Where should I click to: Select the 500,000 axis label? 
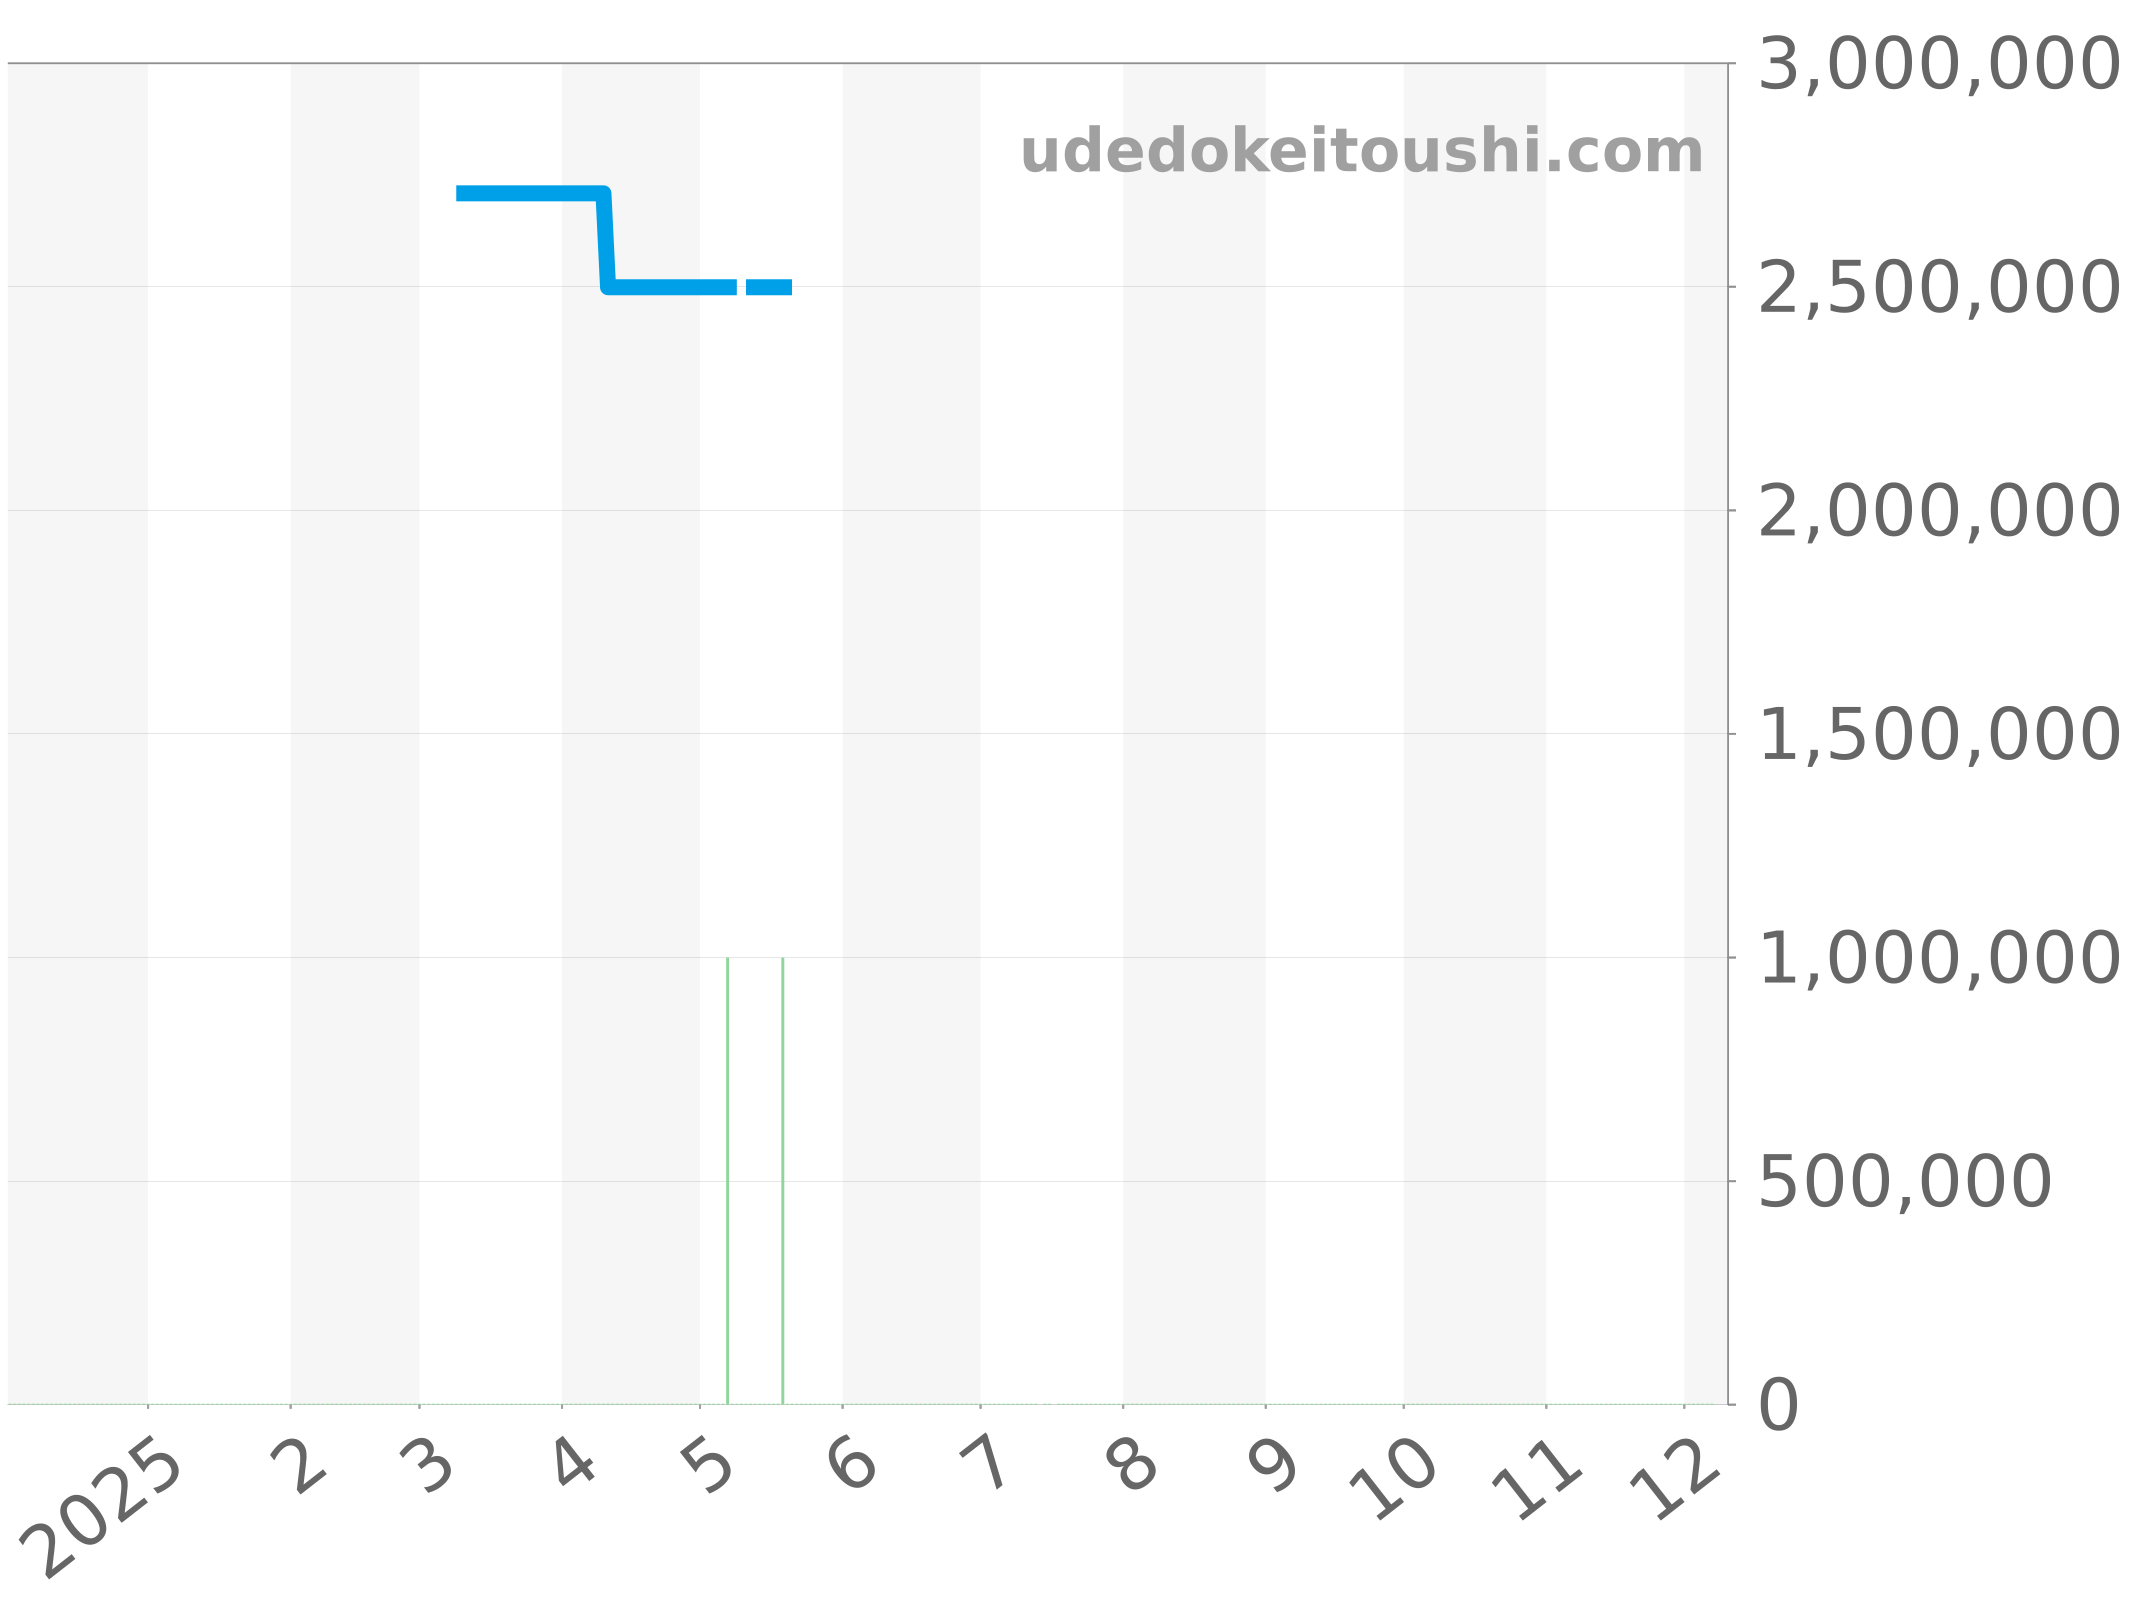(1904, 1182)
